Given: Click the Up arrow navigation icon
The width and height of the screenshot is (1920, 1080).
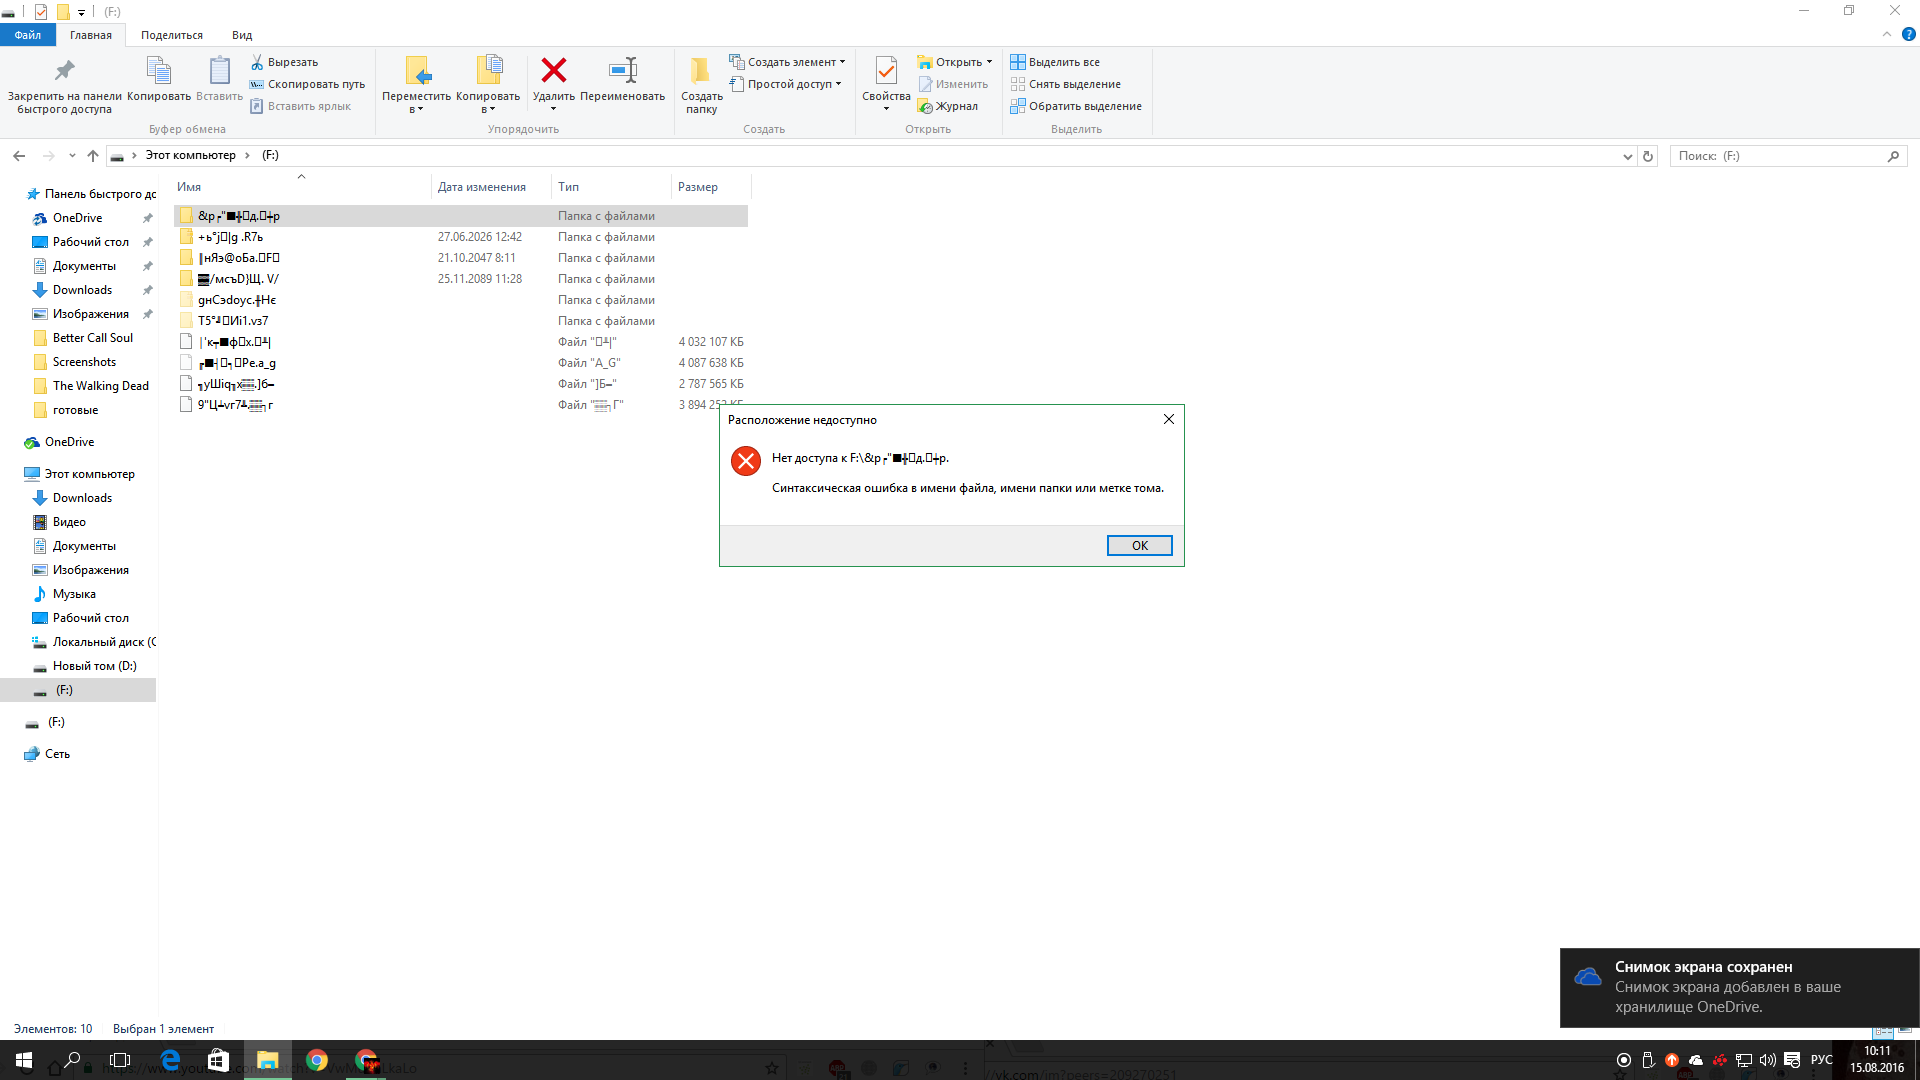Looking at the screenshot, I should (x=93, y=156).
